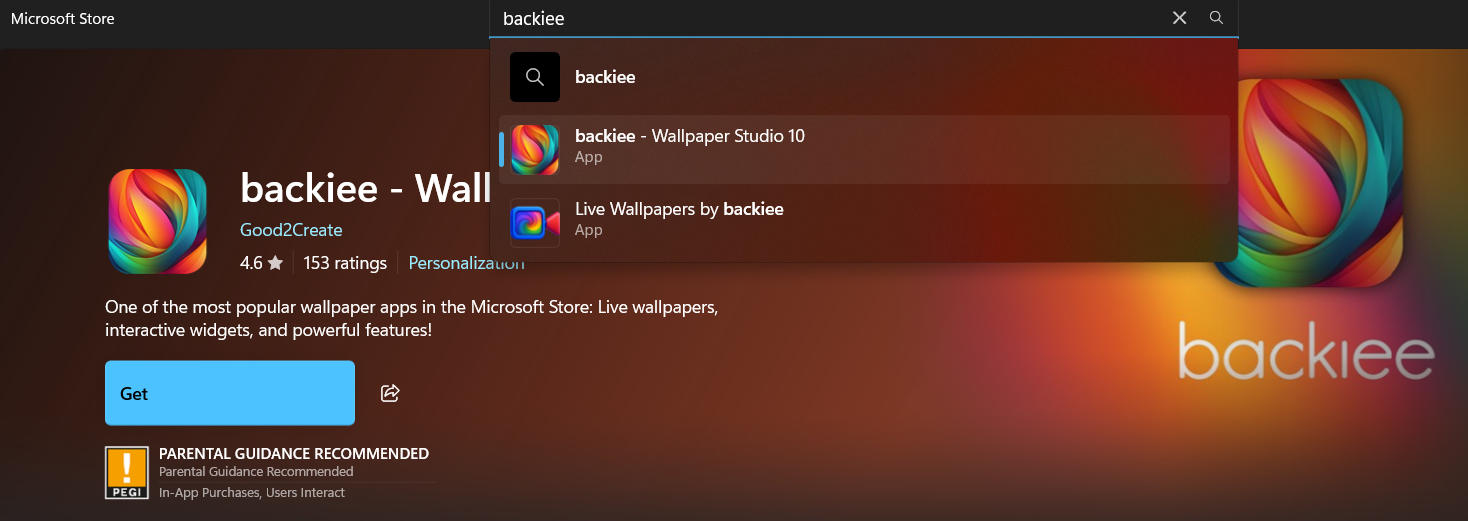Open the Good2Create publisher link
The image size is (1468, 521).
click(291, 230)
